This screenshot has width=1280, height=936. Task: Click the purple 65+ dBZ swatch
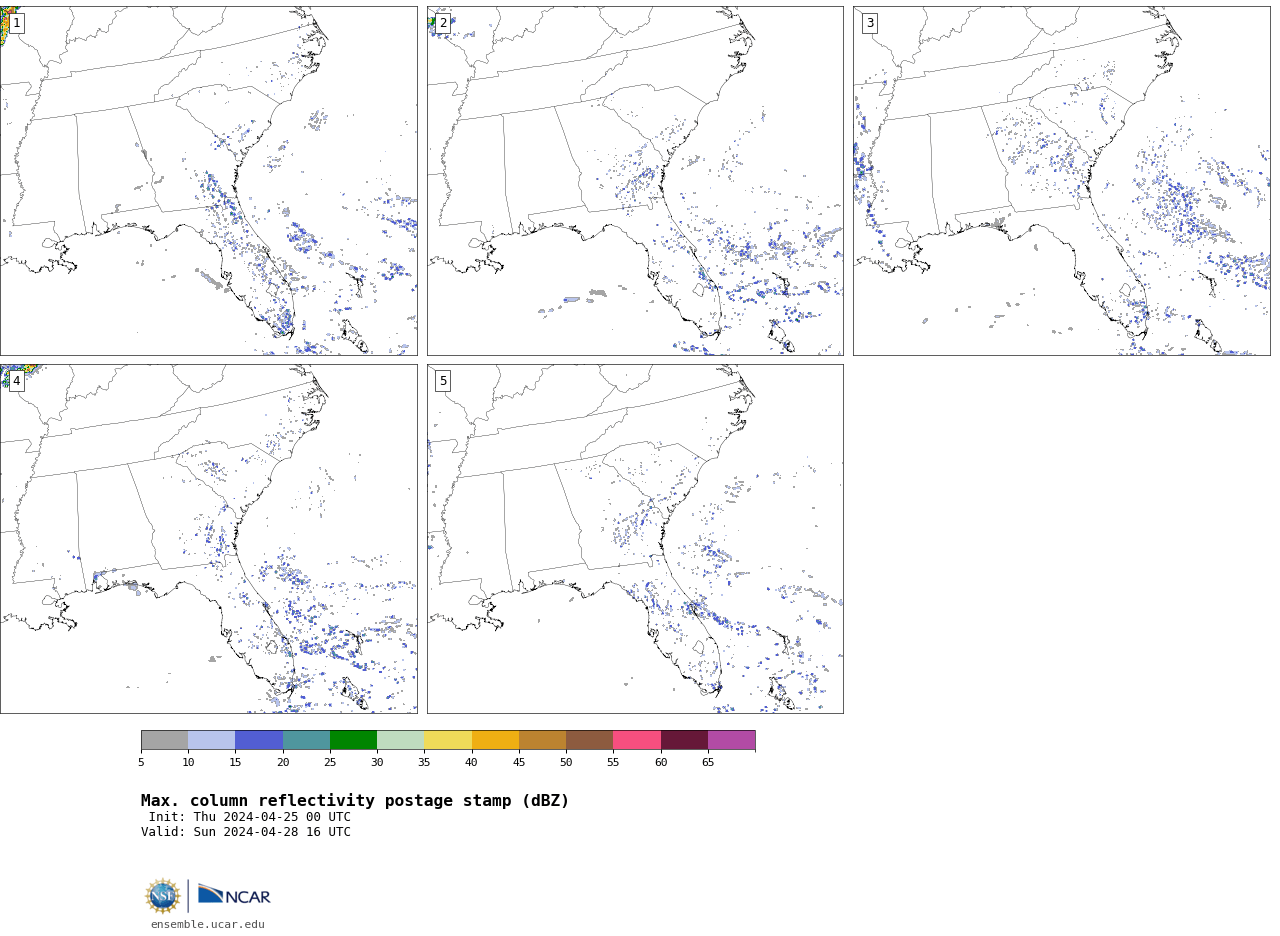click(731, 740)
